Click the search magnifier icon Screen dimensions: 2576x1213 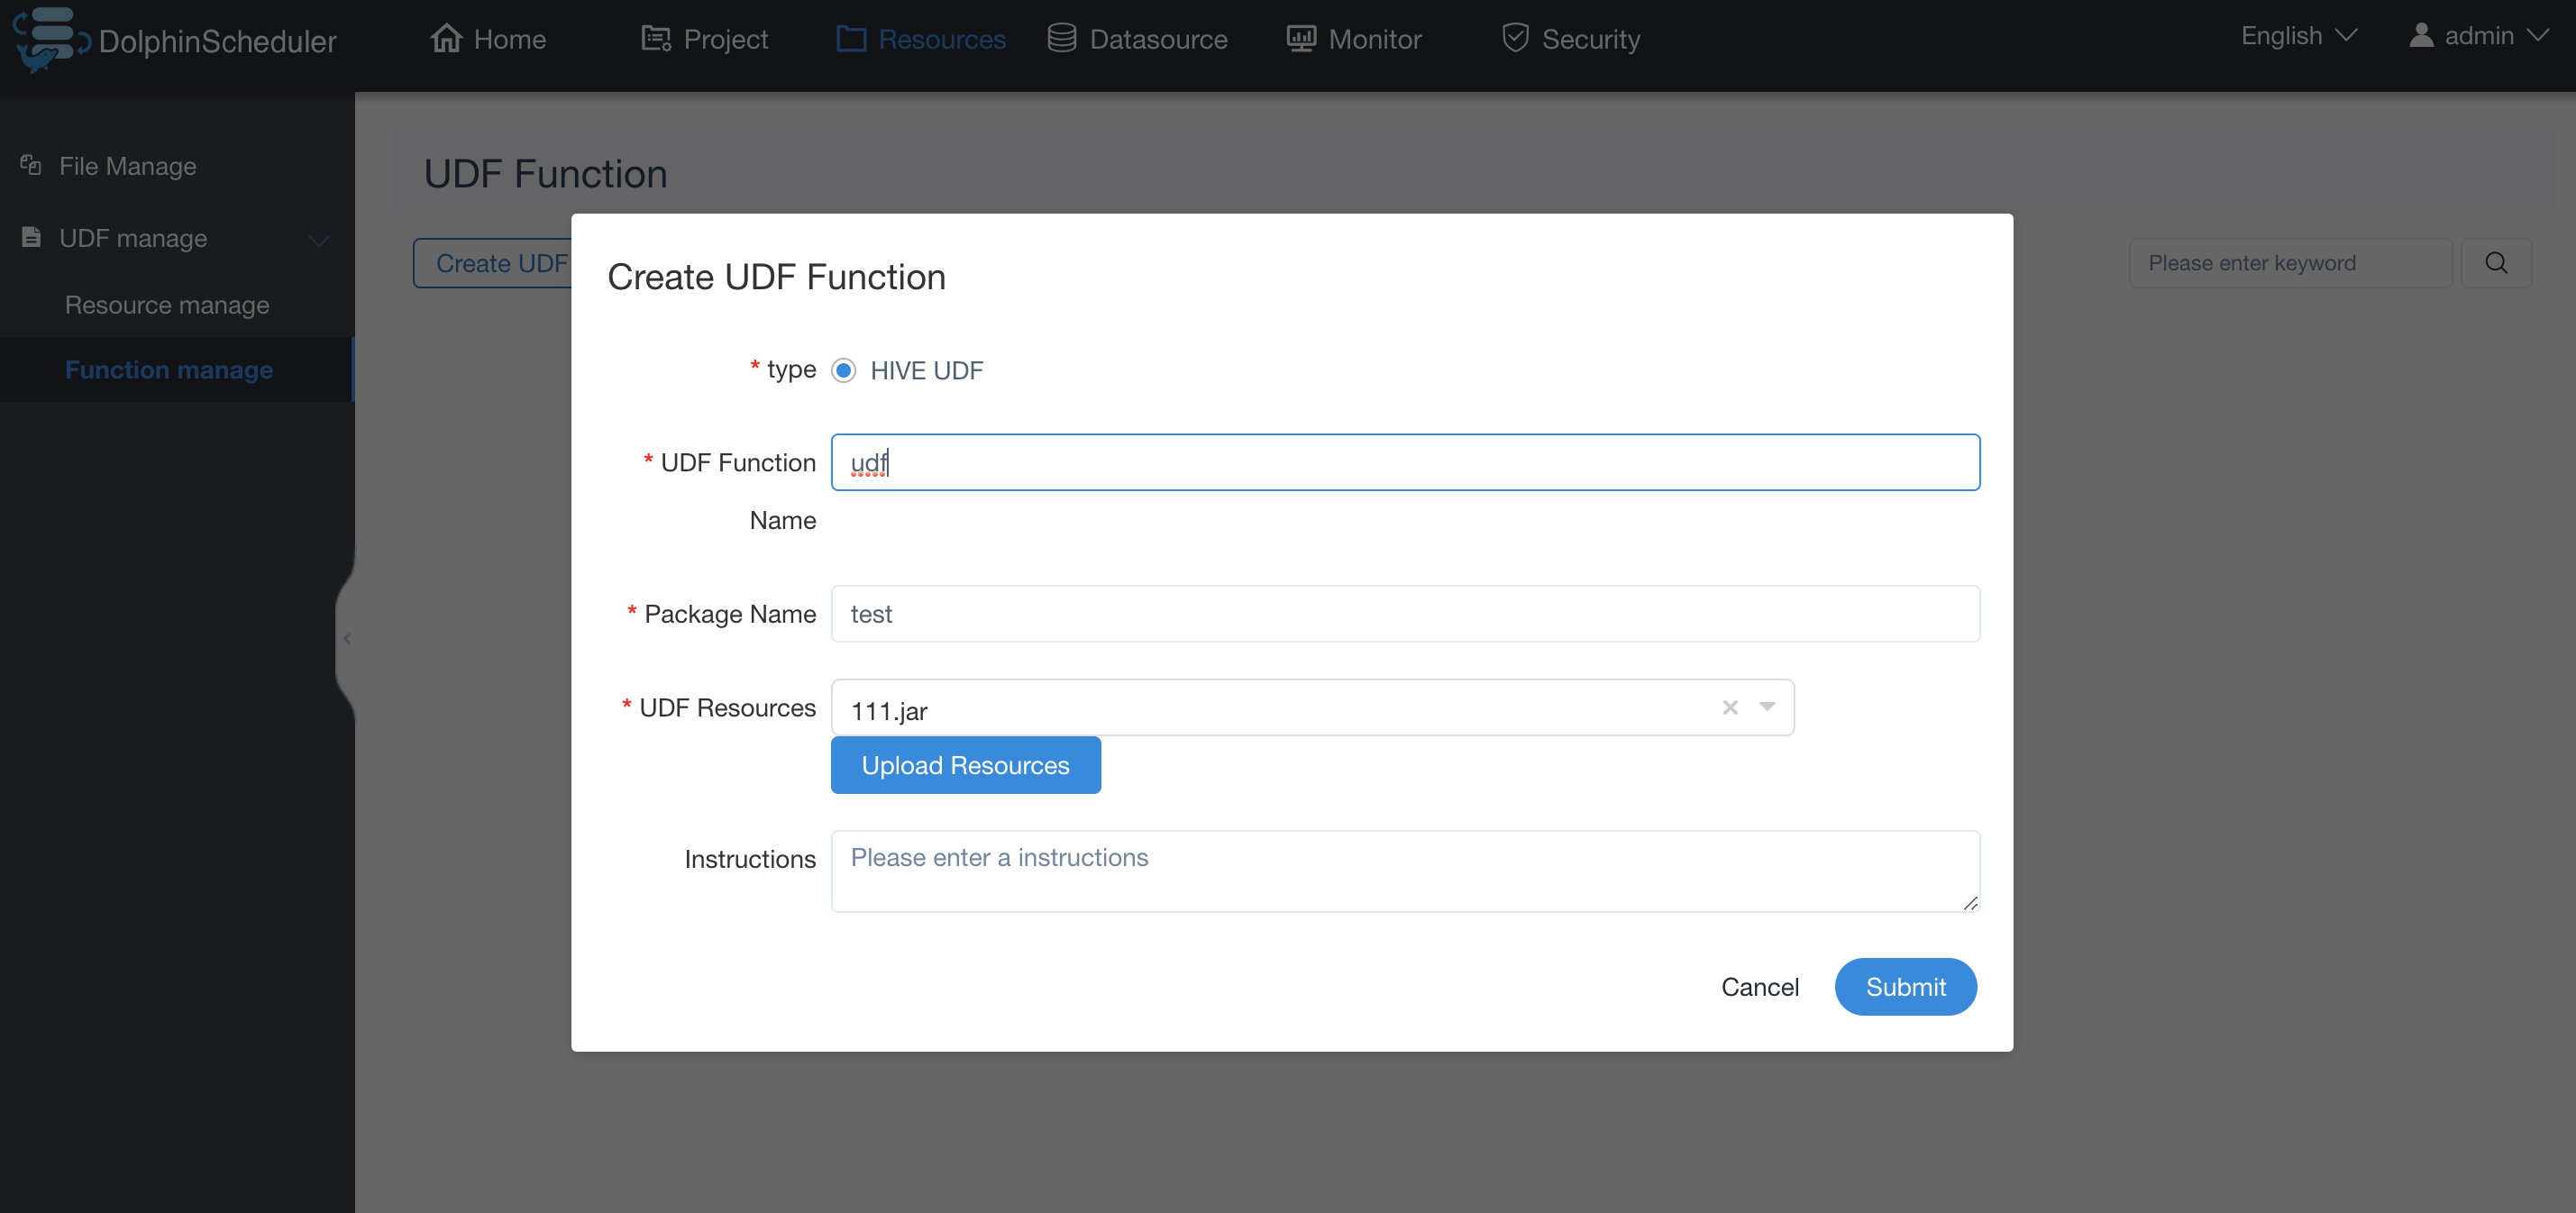tap(2495, 263)
